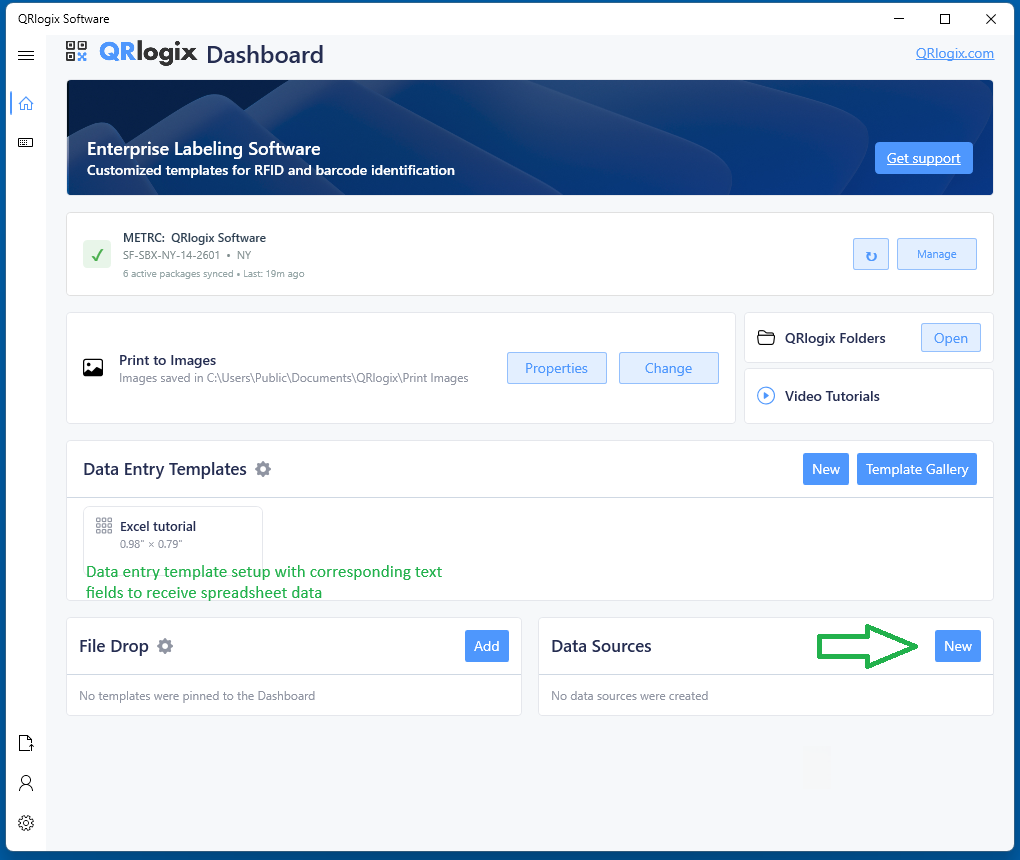The height and width of the screenshot is (860, 1020).
Task: Click Change to switch printer
Action: point(668,368)
